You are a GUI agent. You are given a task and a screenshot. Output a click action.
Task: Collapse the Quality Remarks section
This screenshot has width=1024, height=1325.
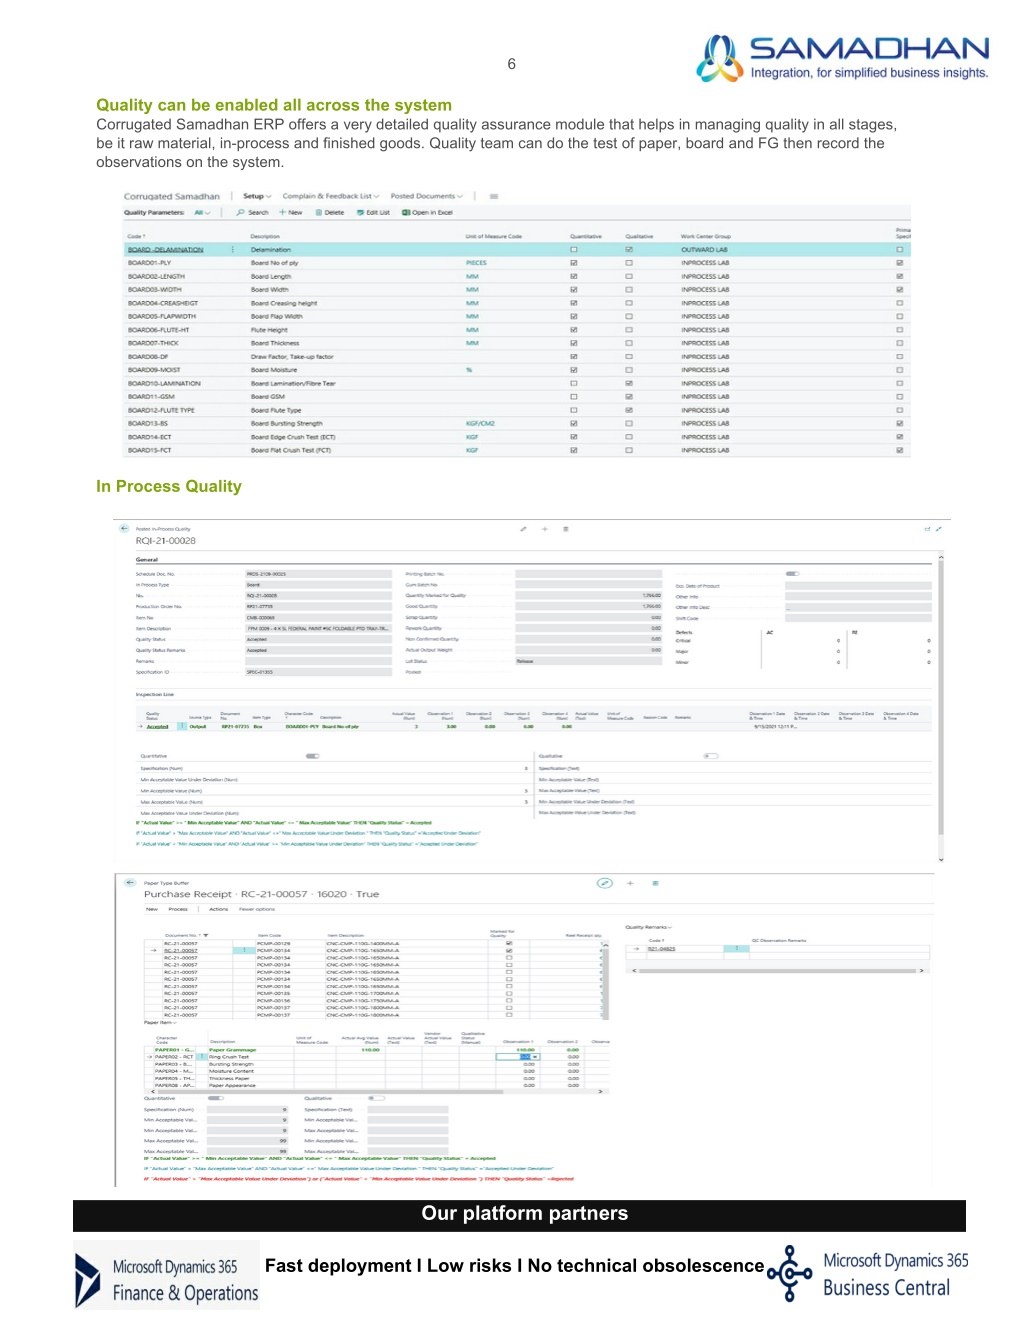[649, 927]
